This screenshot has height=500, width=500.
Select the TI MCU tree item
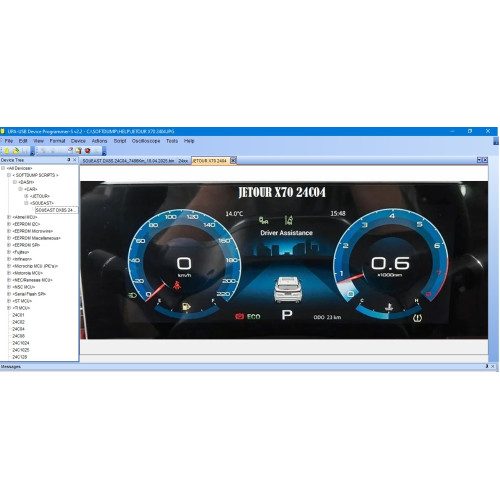(21, 308)
